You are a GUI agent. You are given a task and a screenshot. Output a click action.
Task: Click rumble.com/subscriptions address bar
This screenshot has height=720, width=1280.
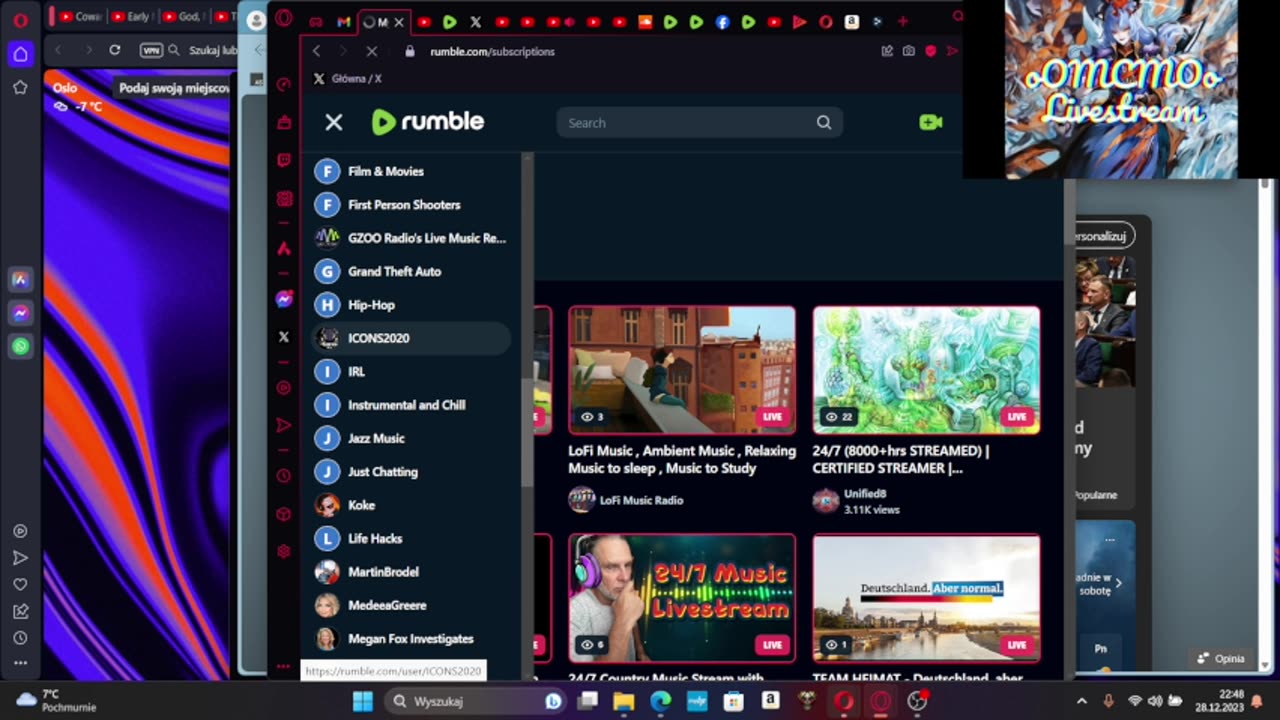click(492, 51)
